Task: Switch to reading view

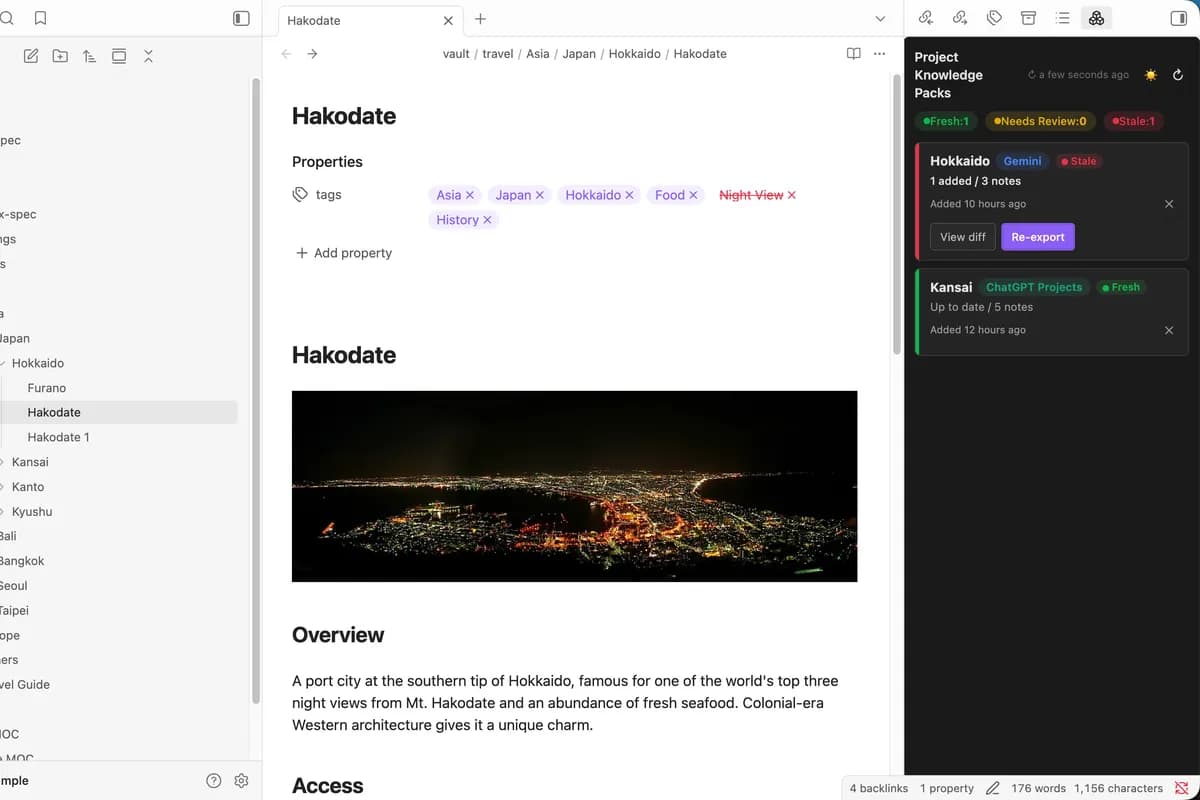Action: [x=853, y=54]
